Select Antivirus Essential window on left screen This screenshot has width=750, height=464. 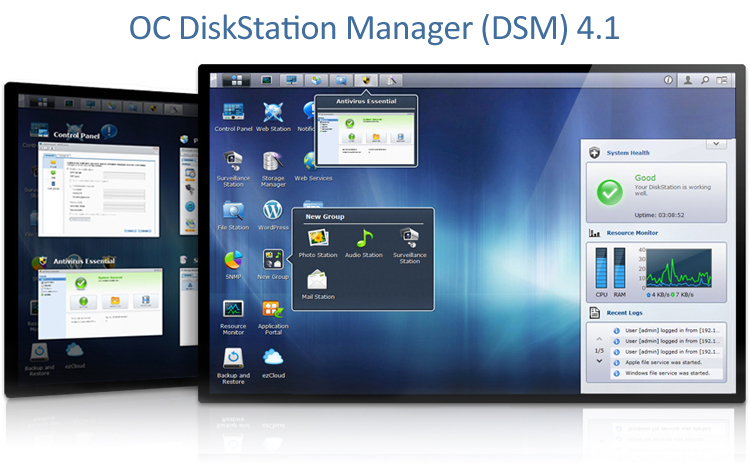tap(100, 302)
